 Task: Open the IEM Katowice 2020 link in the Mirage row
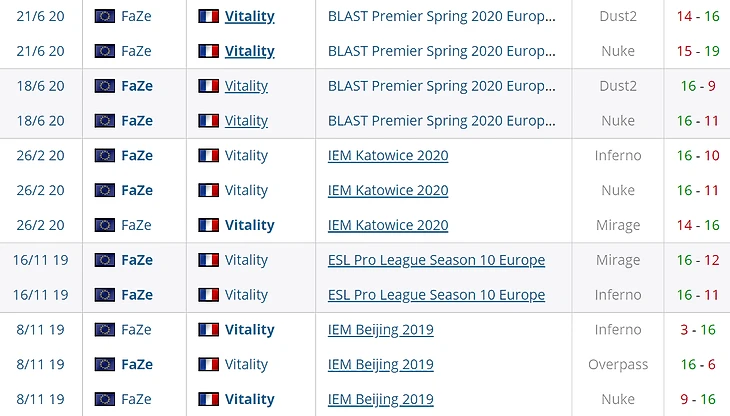pos(388,225)
